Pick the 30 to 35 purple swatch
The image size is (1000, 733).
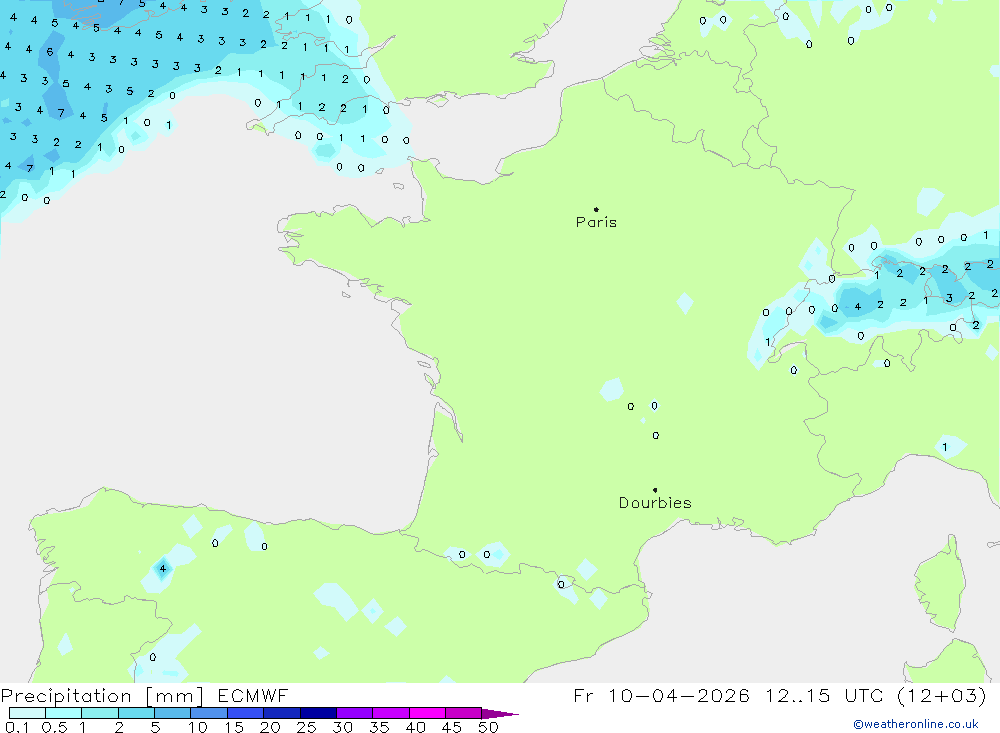(x=355, y=713)
